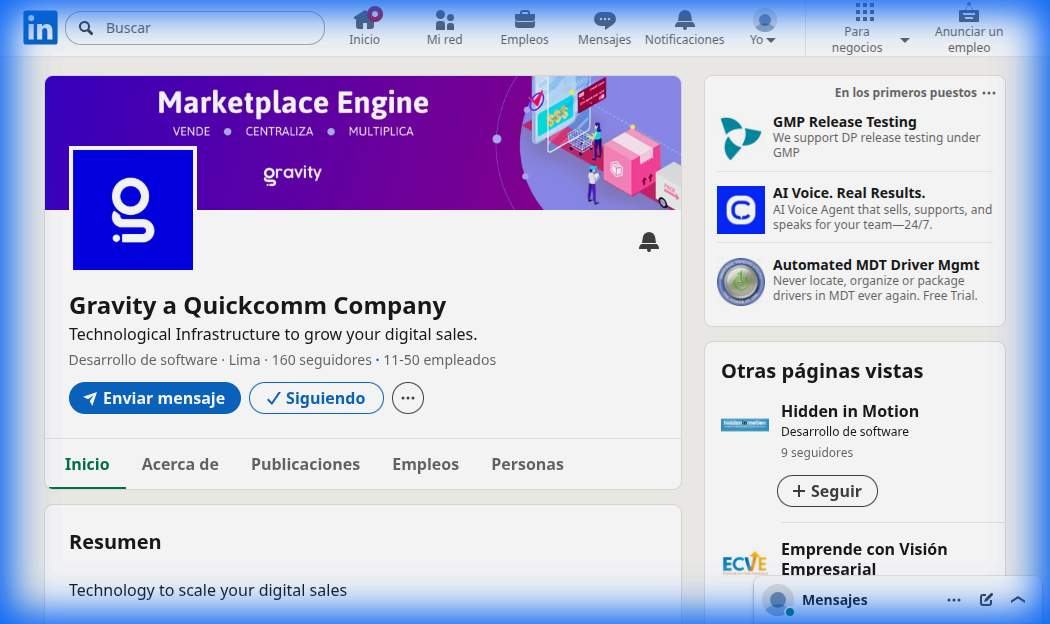Go to Inicio in top navigation bar

pos(364,27)
